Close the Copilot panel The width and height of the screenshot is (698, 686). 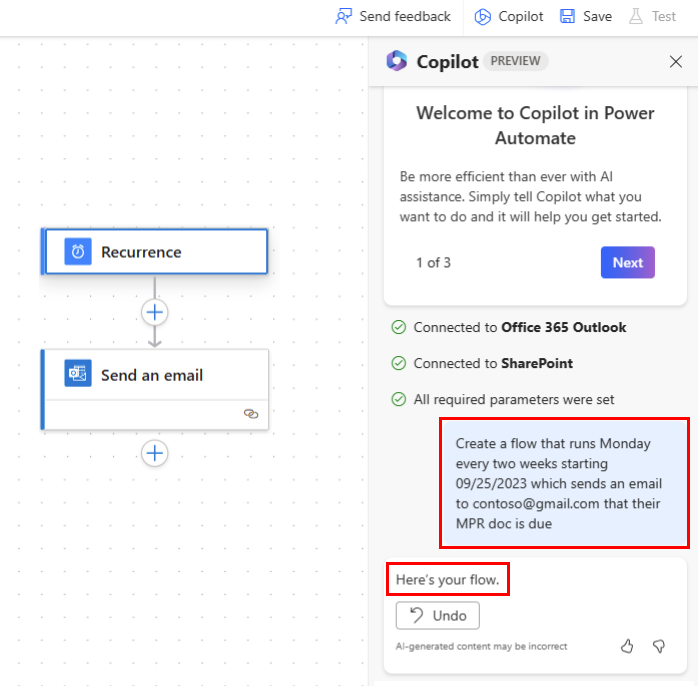point(675,61)
